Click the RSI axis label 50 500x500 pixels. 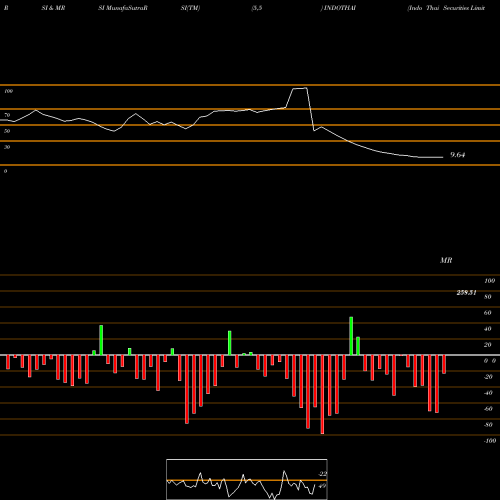click(x=7, y=131)
